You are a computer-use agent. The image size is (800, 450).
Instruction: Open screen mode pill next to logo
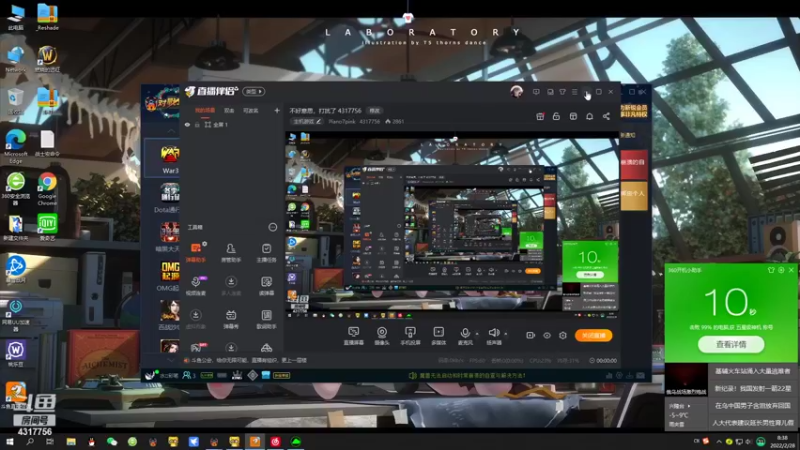[254, 91]
